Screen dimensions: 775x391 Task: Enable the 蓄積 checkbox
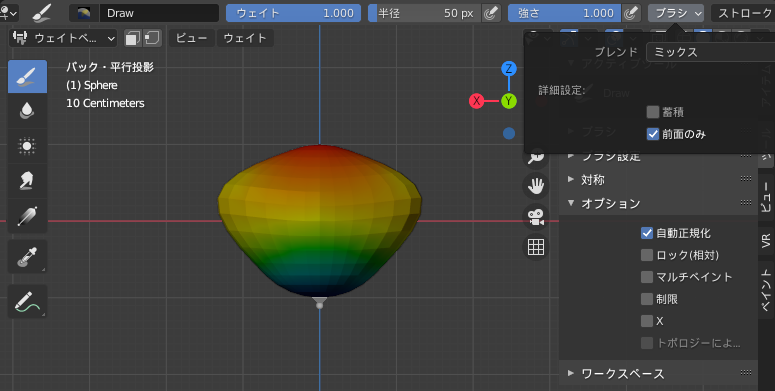coord(653,112)
